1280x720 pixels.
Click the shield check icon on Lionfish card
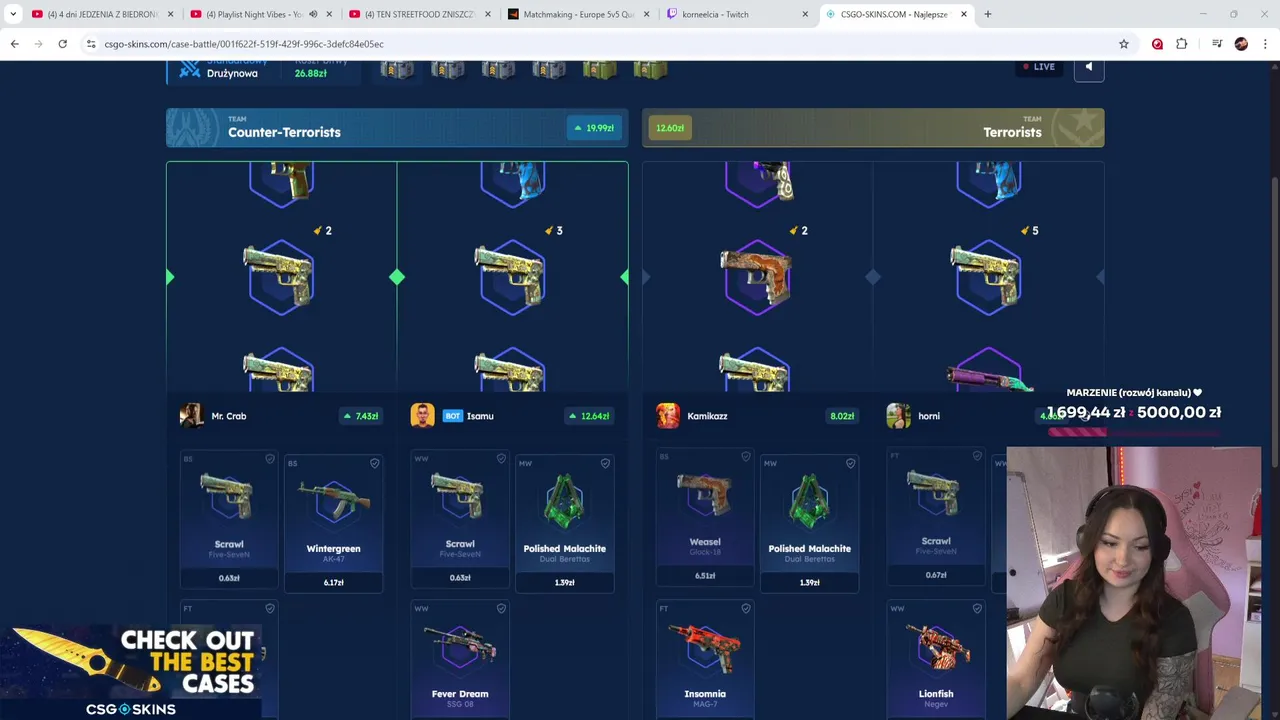tap(977, 608)
